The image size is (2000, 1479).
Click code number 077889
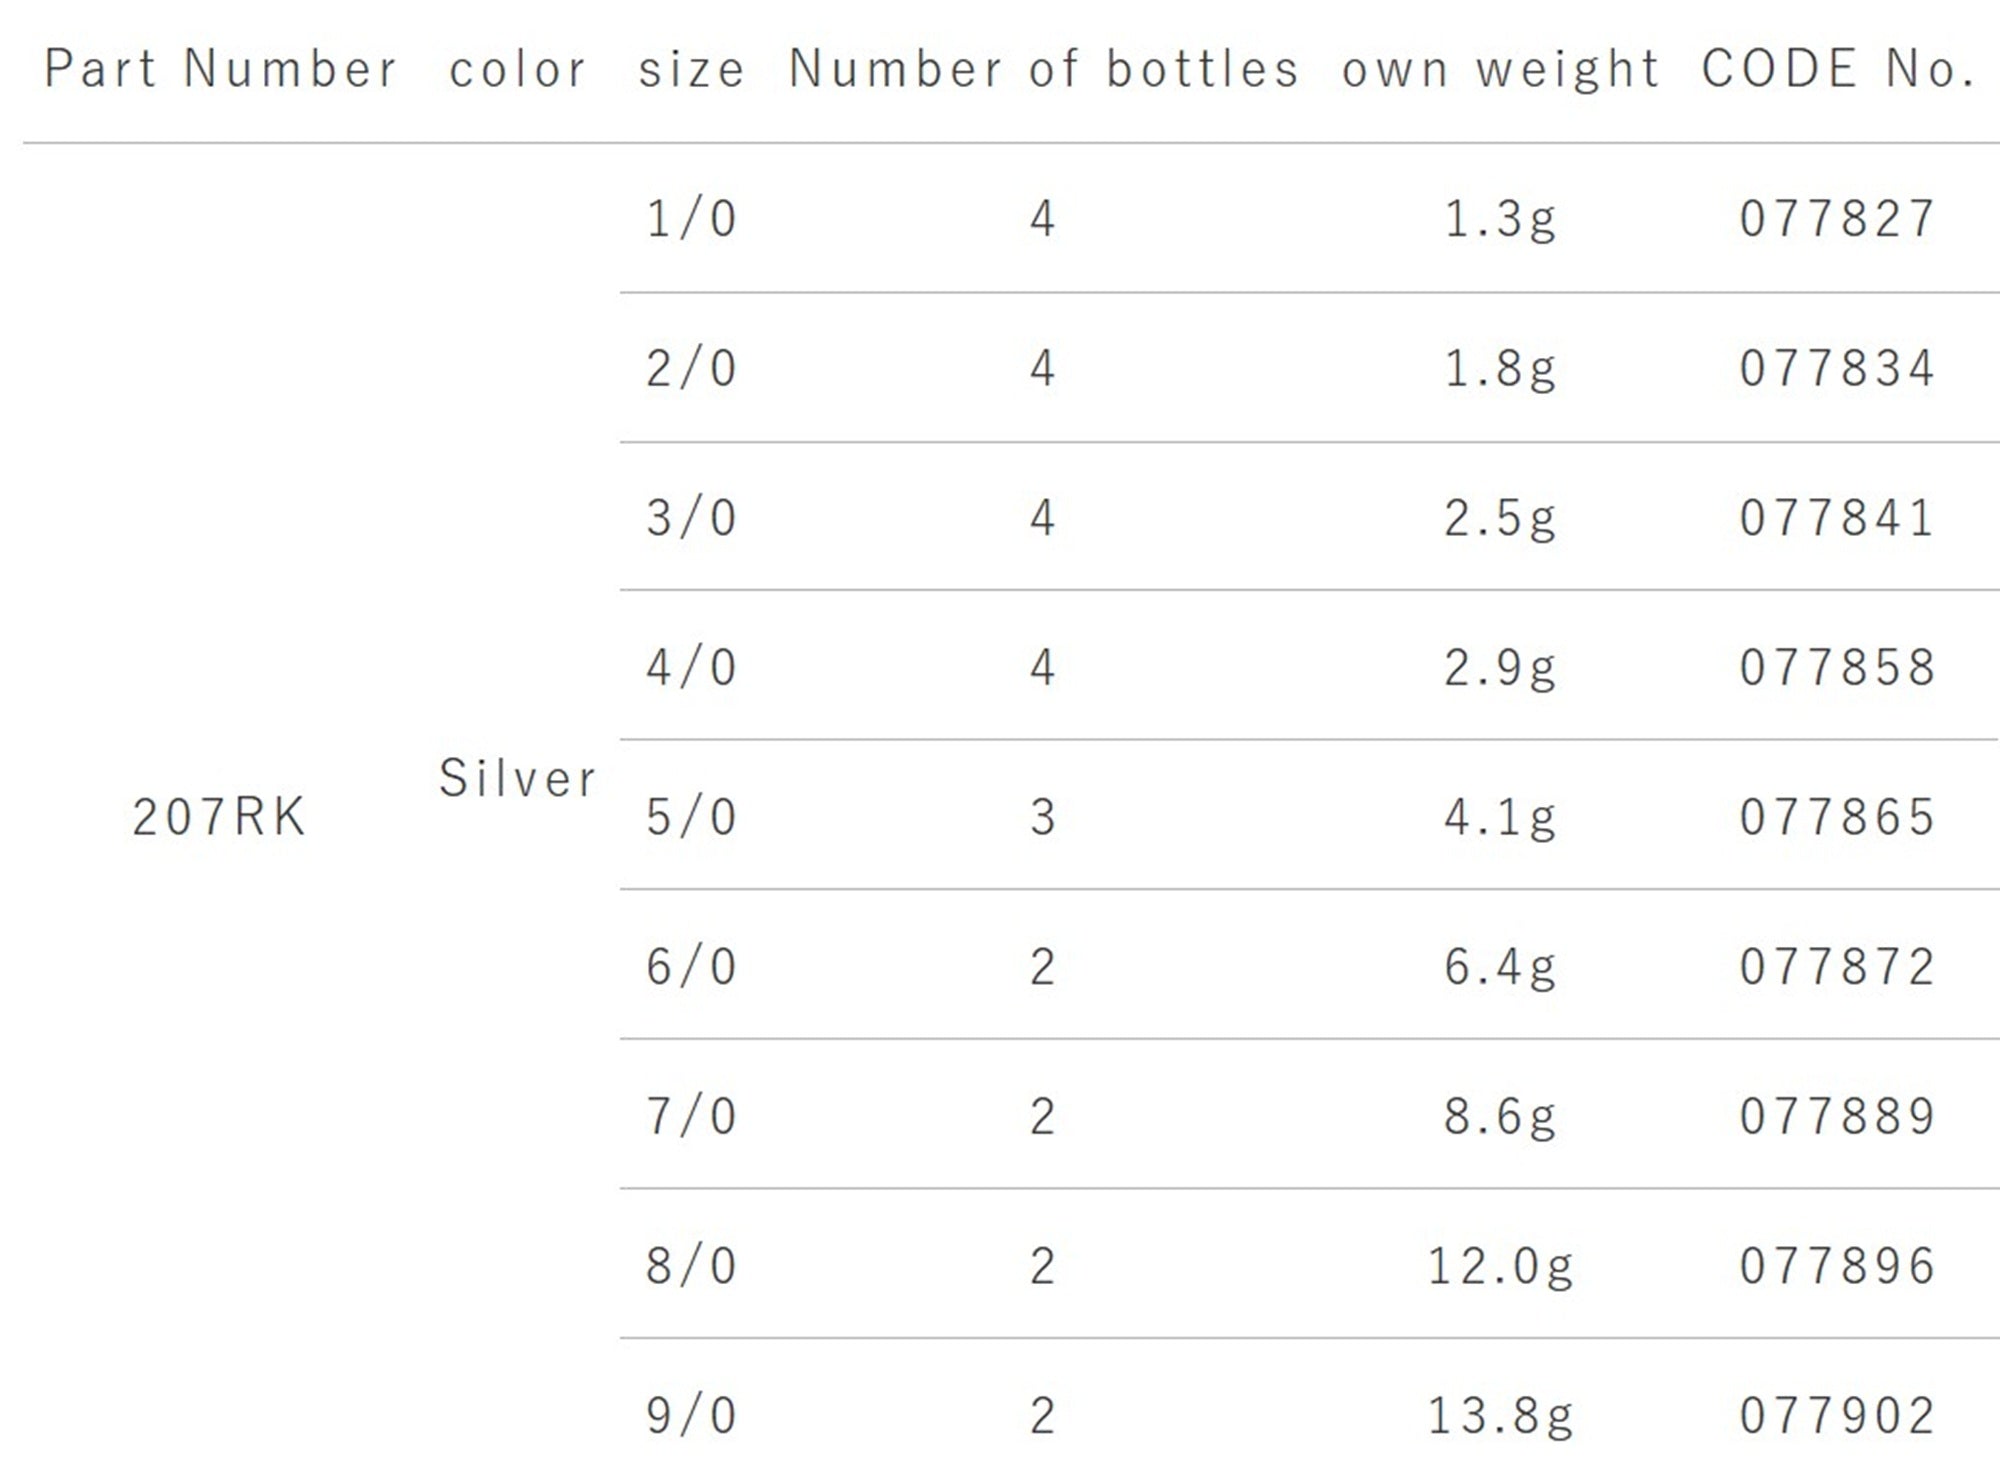(1838, 1116)
